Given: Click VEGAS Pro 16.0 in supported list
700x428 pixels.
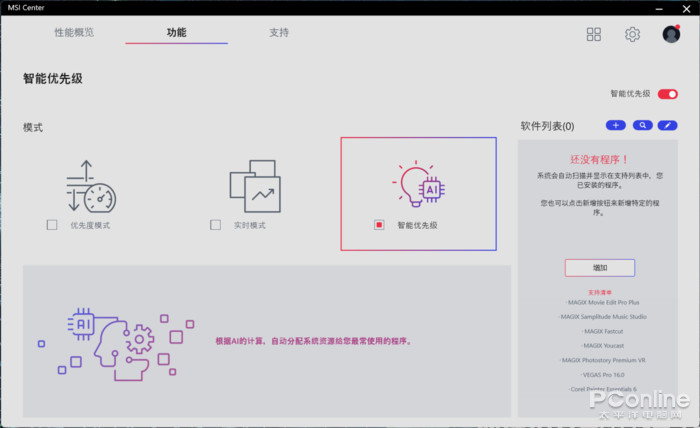Looking at the screenshot, I should point(599,373).
